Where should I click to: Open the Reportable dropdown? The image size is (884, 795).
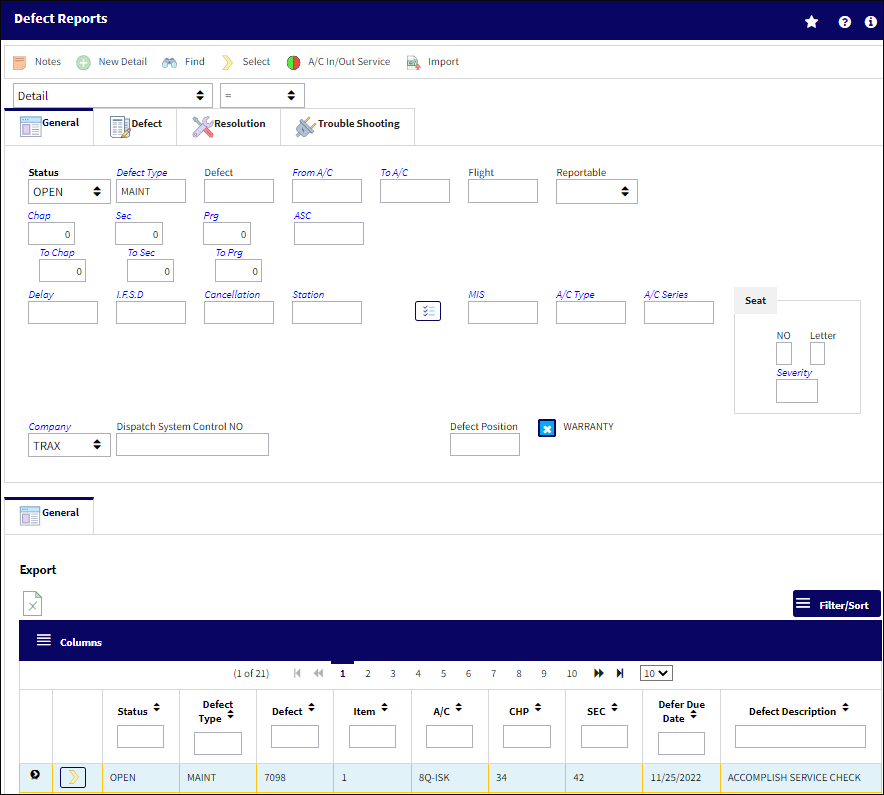596,192
